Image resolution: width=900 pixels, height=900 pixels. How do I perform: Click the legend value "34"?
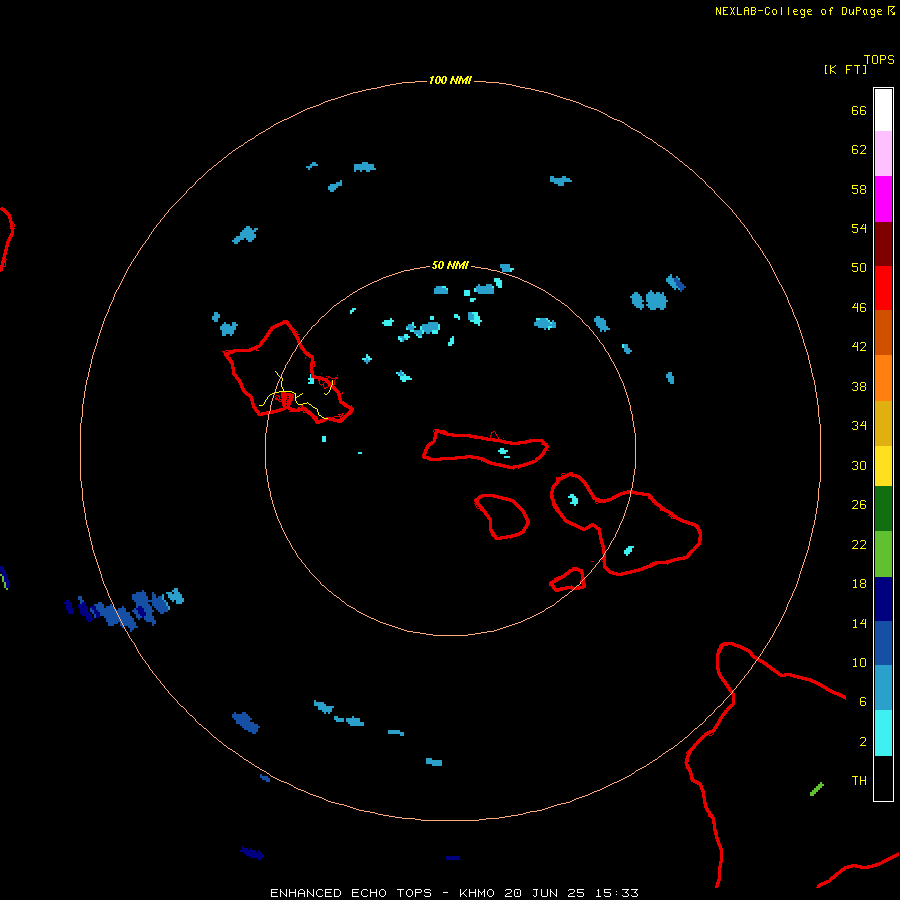[859, 426]
